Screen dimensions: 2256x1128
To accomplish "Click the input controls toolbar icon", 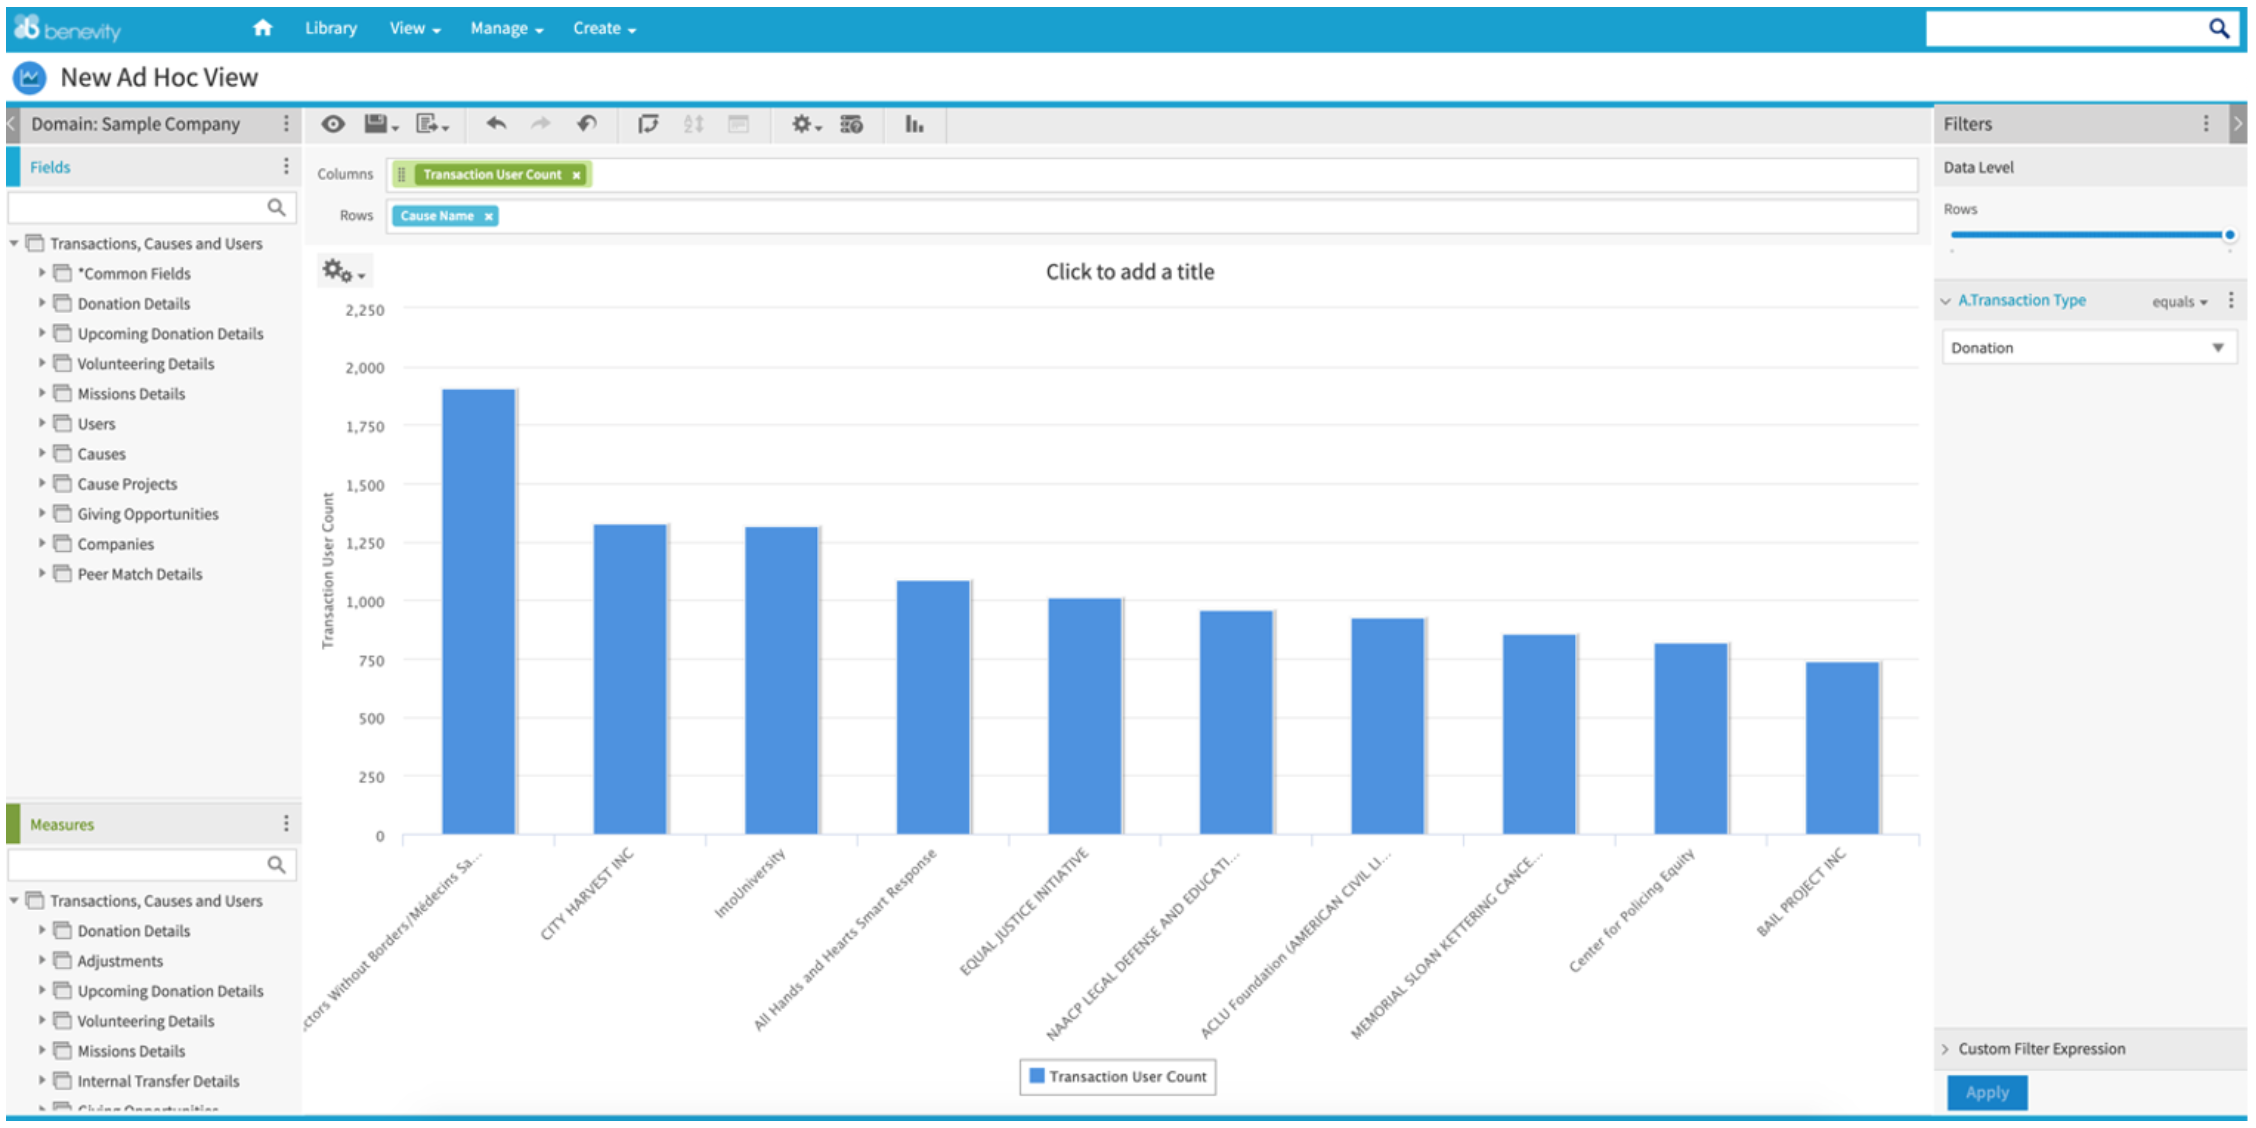I will click(x=738, y=124).
